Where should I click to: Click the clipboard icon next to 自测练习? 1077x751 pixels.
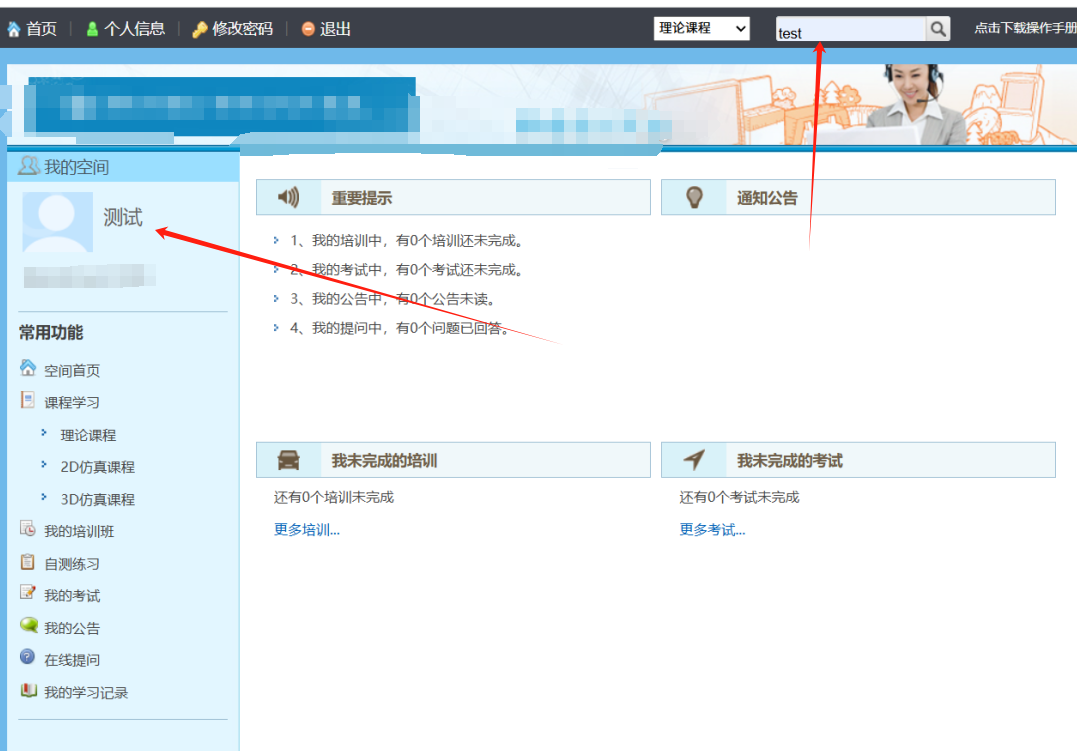[x=27, y=561]
